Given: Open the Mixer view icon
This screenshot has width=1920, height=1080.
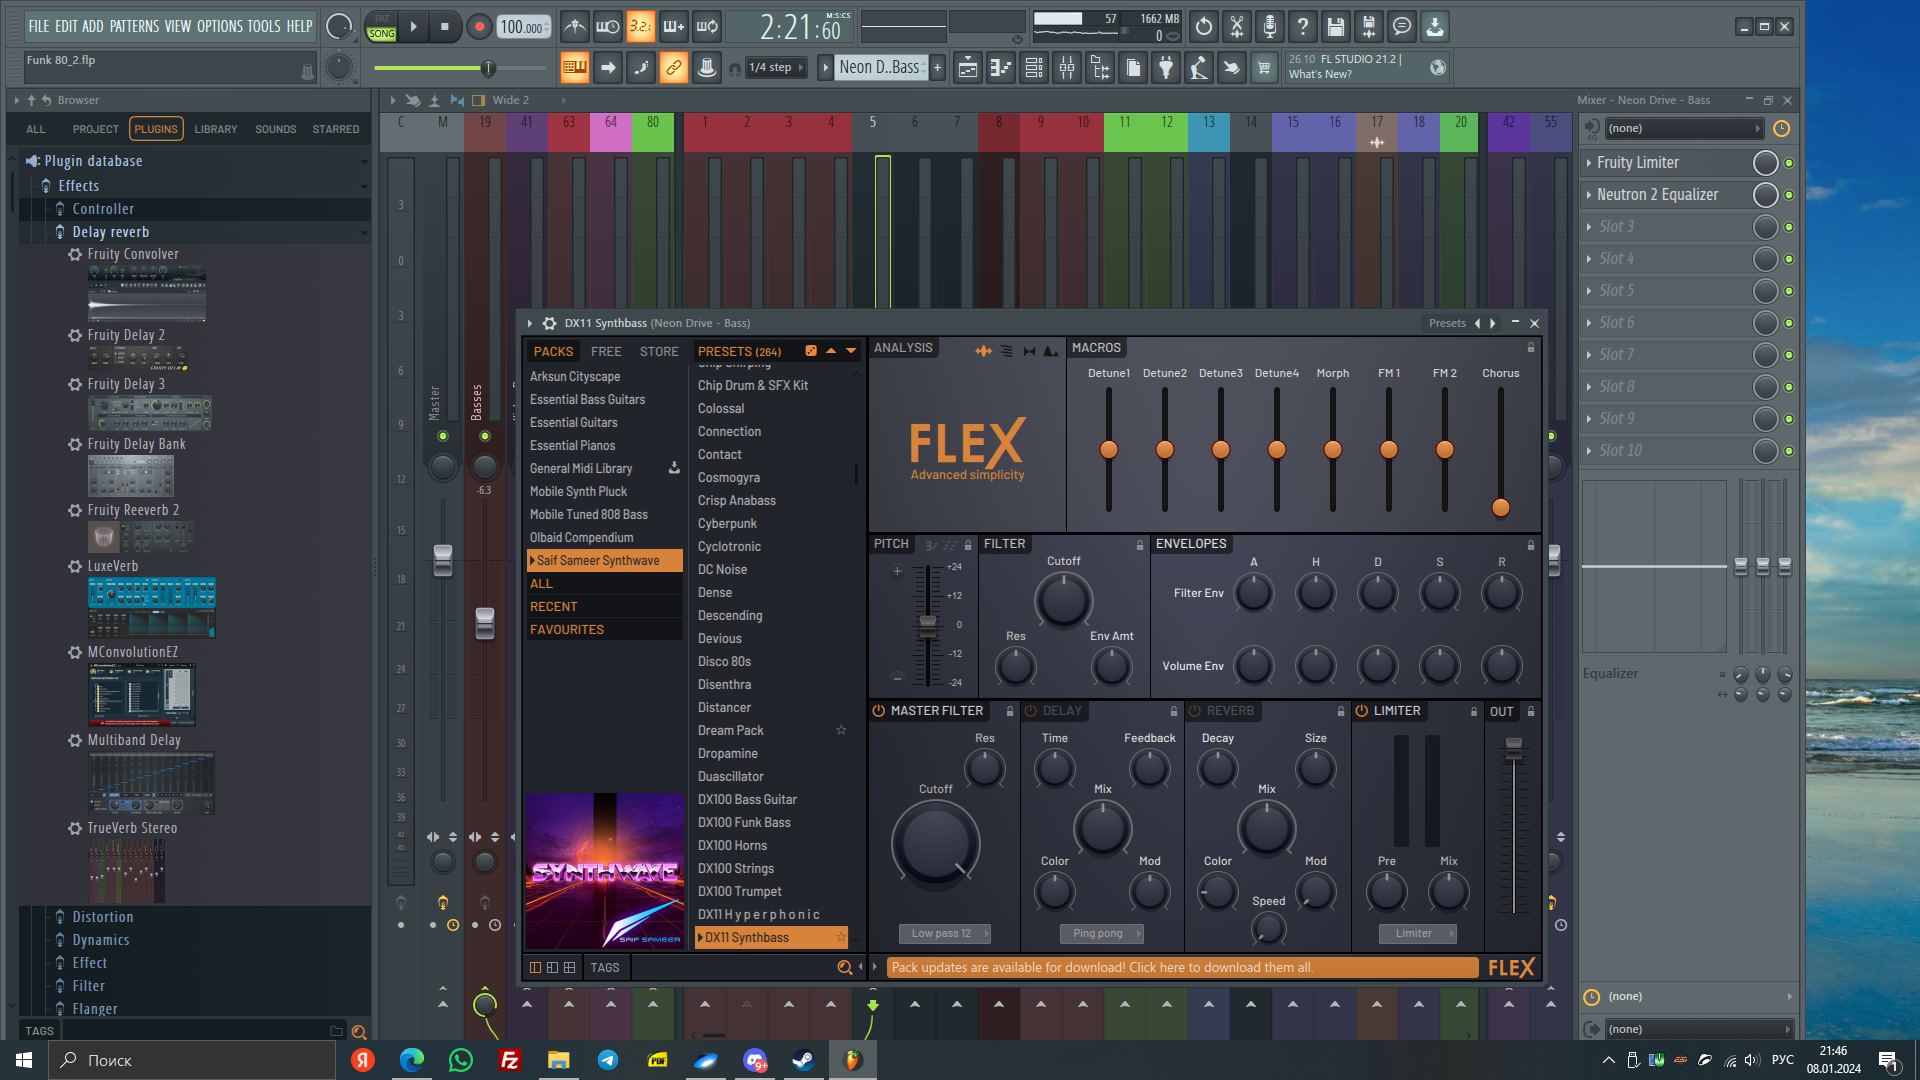Looking at the screenshot, I should 1067,68.
